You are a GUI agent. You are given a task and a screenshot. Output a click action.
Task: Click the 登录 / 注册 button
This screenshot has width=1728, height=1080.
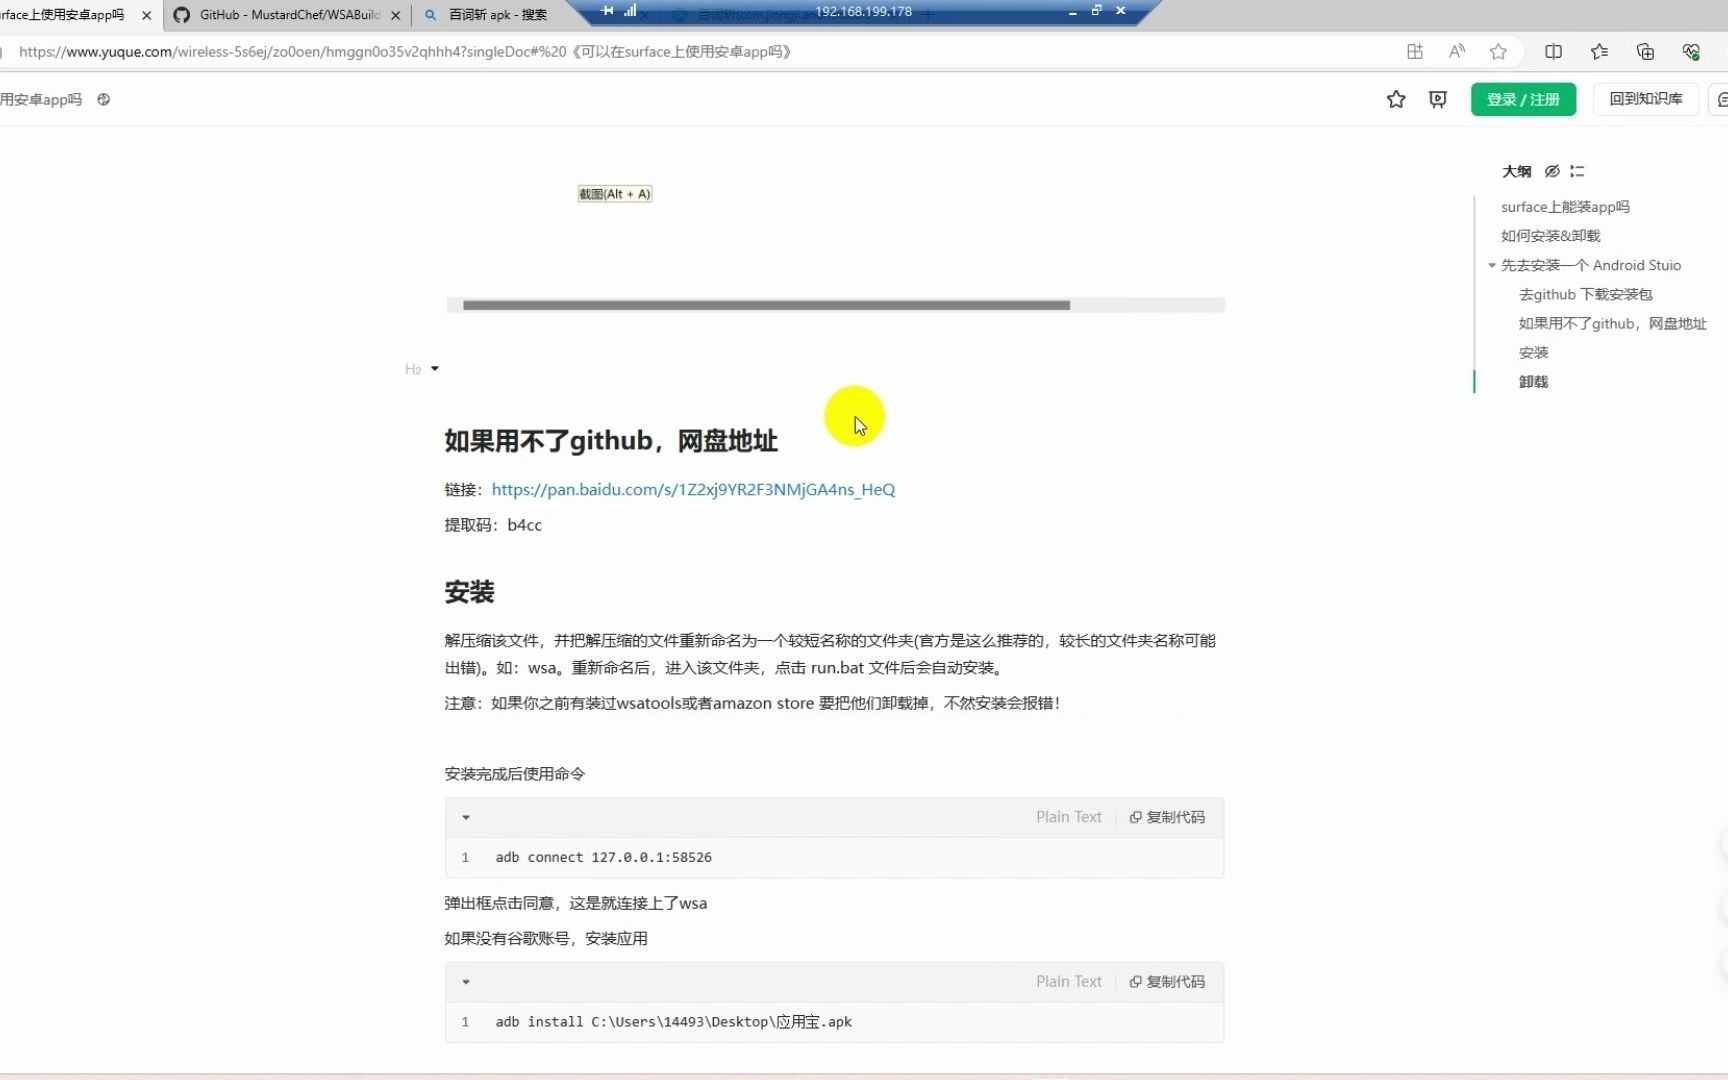tap(1523, 99)
